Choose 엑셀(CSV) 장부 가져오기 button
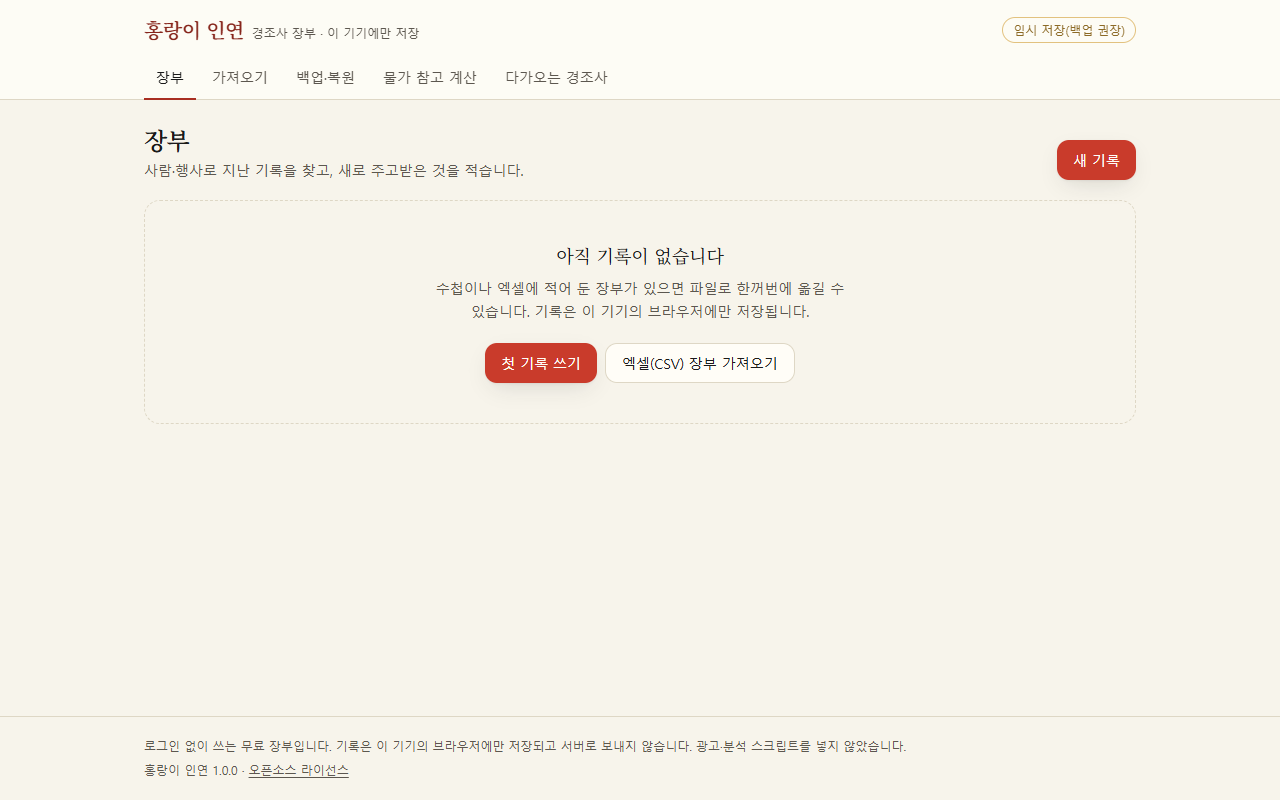Viewport: 1280px width, 800px height. [700, 363]
